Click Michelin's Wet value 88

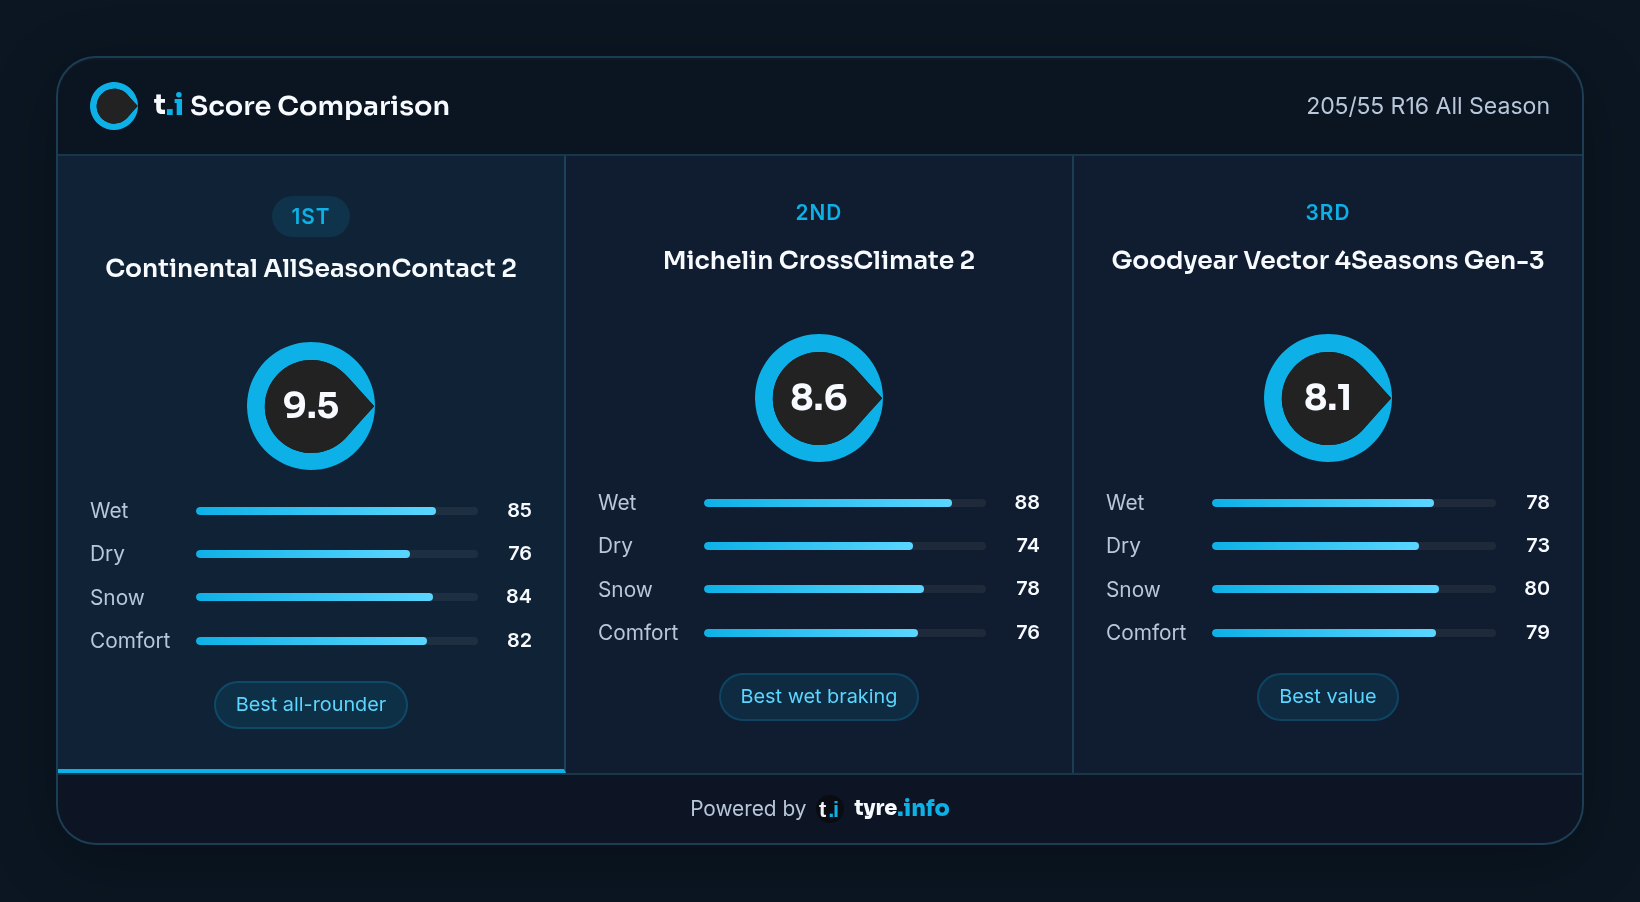click(1027, 502)
